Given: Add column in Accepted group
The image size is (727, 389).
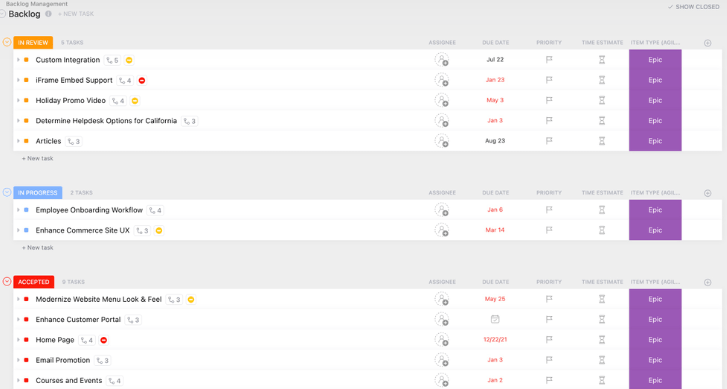Looking at the screenshot, I should click(708, 282).
